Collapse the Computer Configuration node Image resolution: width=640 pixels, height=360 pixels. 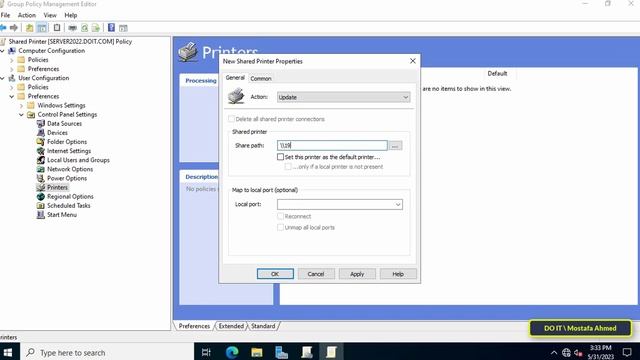pos(3,51)
